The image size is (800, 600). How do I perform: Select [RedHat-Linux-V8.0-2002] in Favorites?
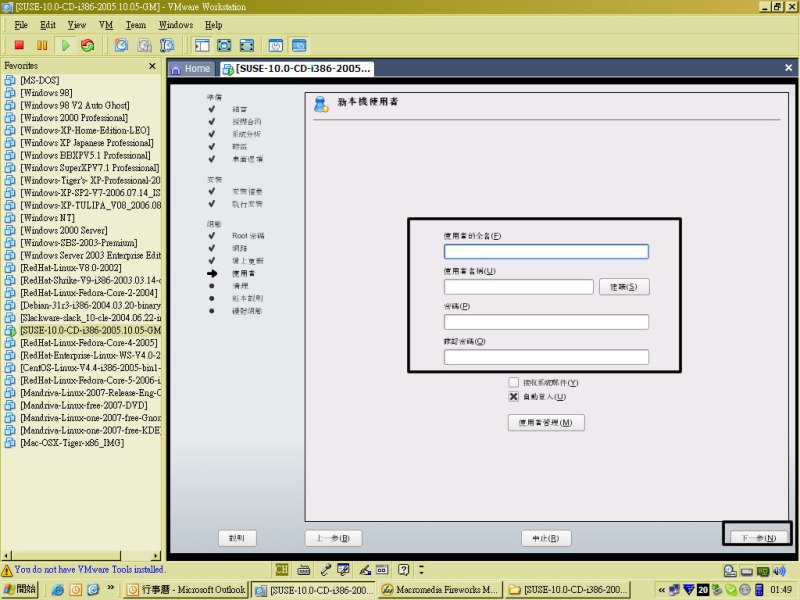pyautogui.click(x=70, y=268)
